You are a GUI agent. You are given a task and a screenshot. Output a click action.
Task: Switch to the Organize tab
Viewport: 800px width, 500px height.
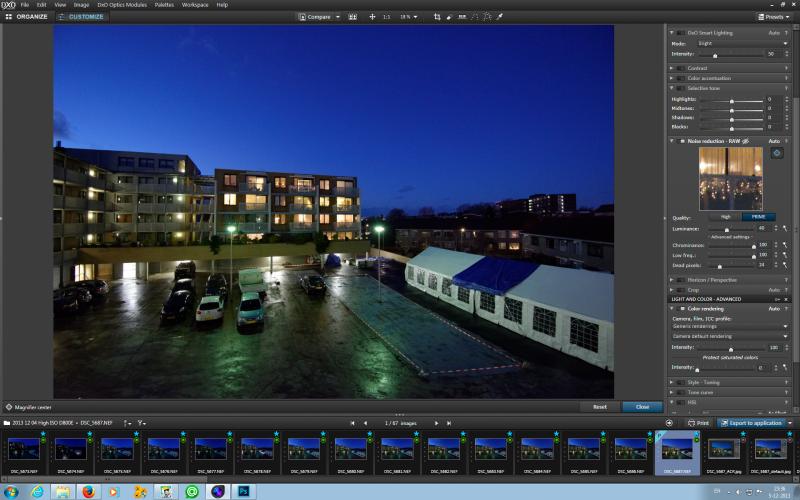(27, 17)
